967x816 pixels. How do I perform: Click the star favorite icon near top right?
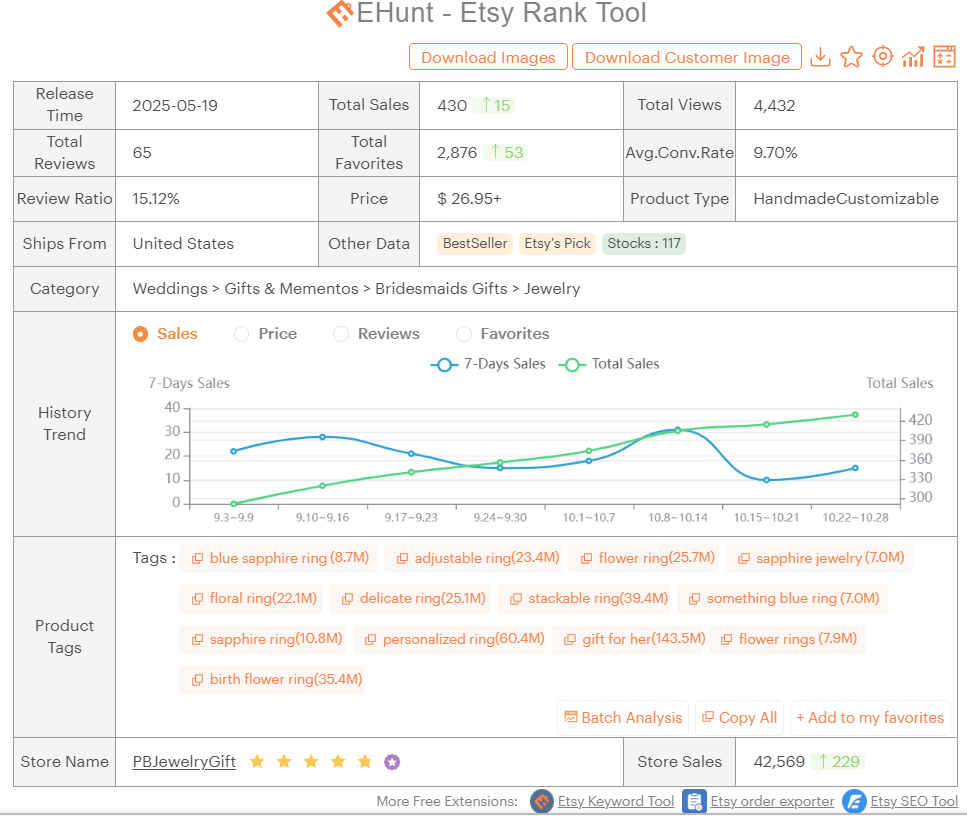point(851,56)
